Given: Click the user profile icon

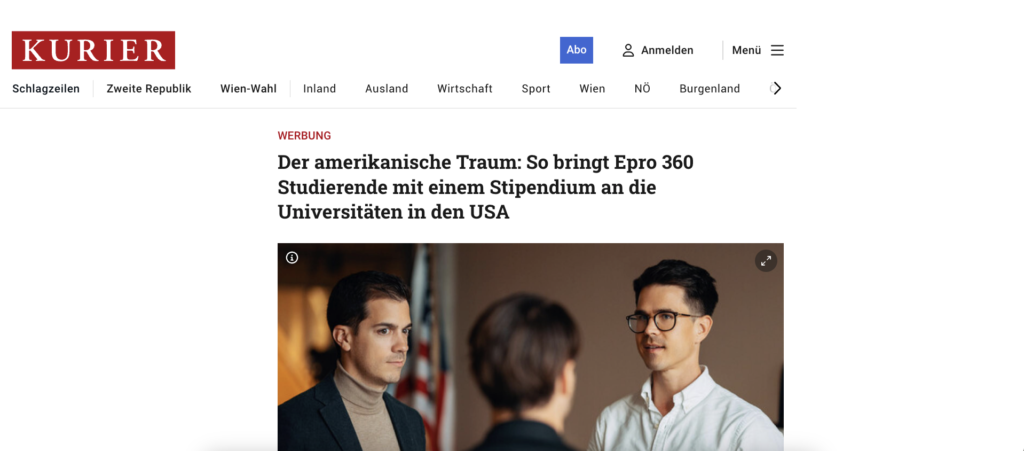Looking at the screenshot, I should pyautogui.click(x=628, y=50).
